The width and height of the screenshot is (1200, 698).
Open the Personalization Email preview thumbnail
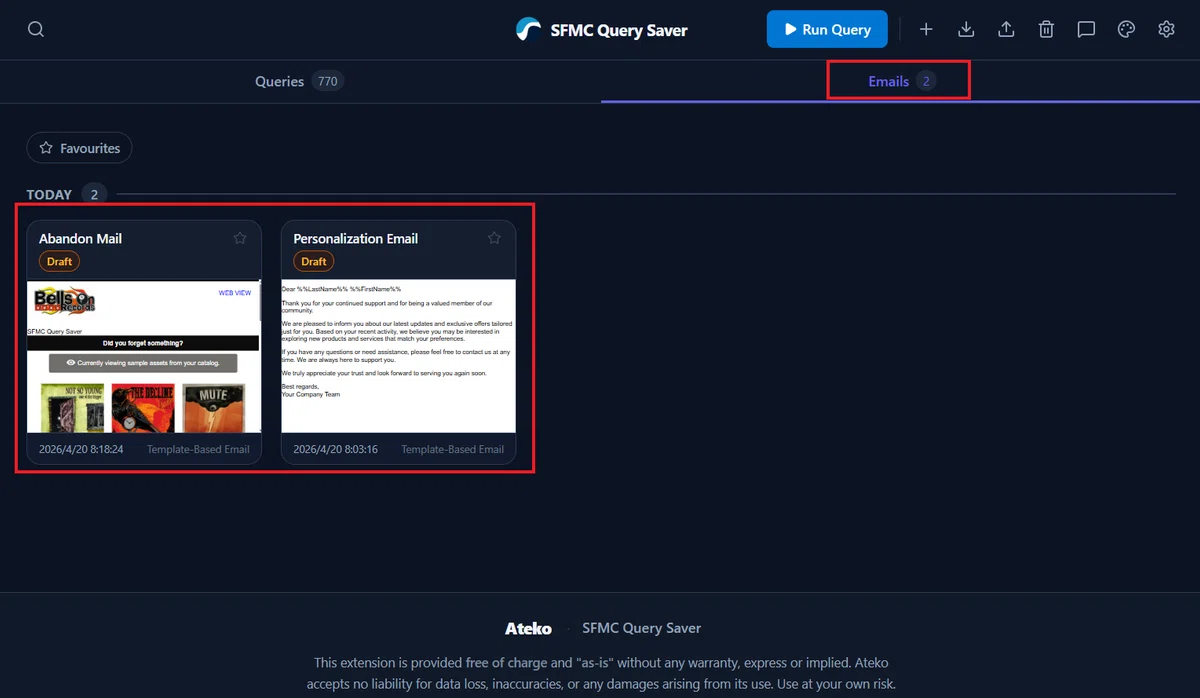tap(398, 356)
